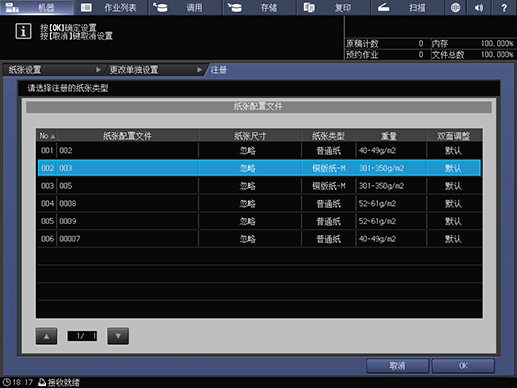Open the 调用 recall tab
Image resolution: width=517 pixels, height=388 pixels.
(x=185, y=7)
